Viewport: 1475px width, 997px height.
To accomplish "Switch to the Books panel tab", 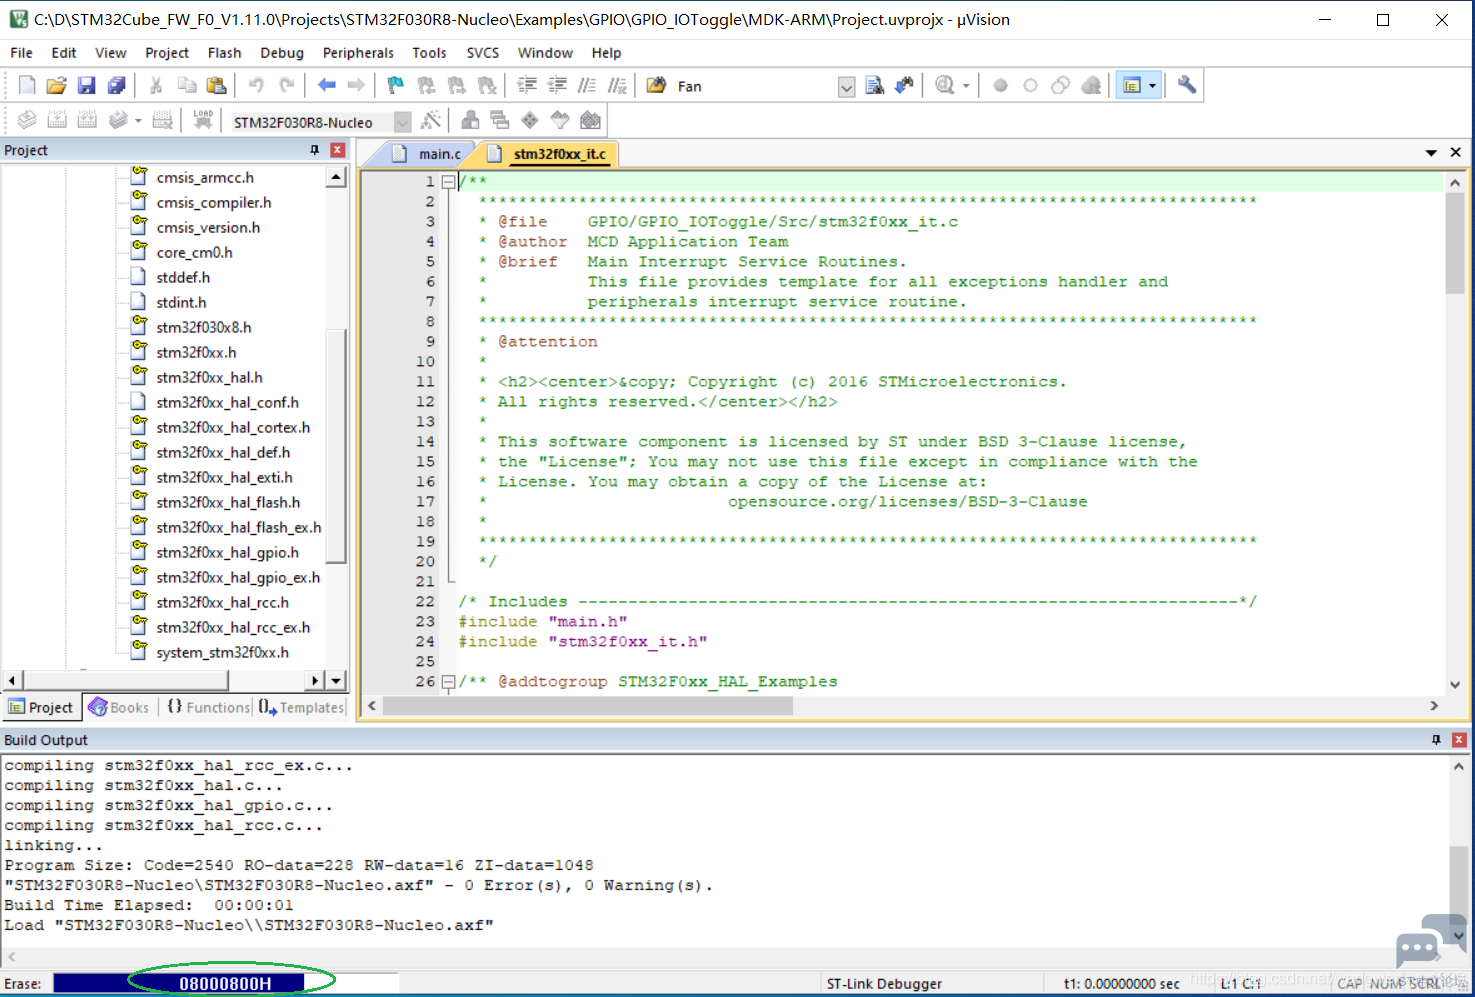I will pos(119,707).
